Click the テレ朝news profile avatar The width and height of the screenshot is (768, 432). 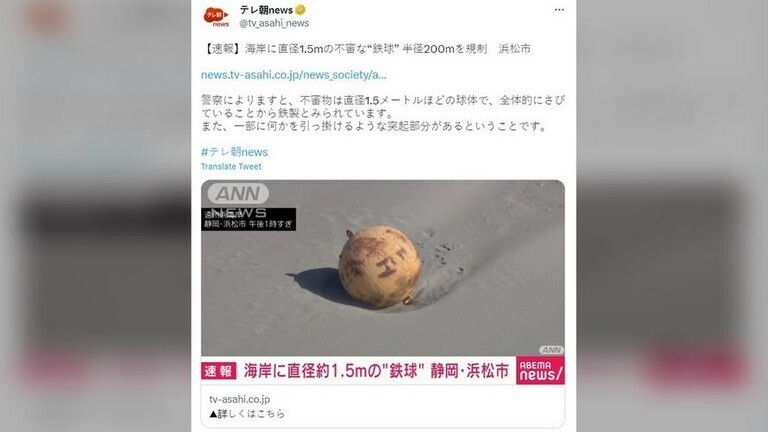coord(216,17)
